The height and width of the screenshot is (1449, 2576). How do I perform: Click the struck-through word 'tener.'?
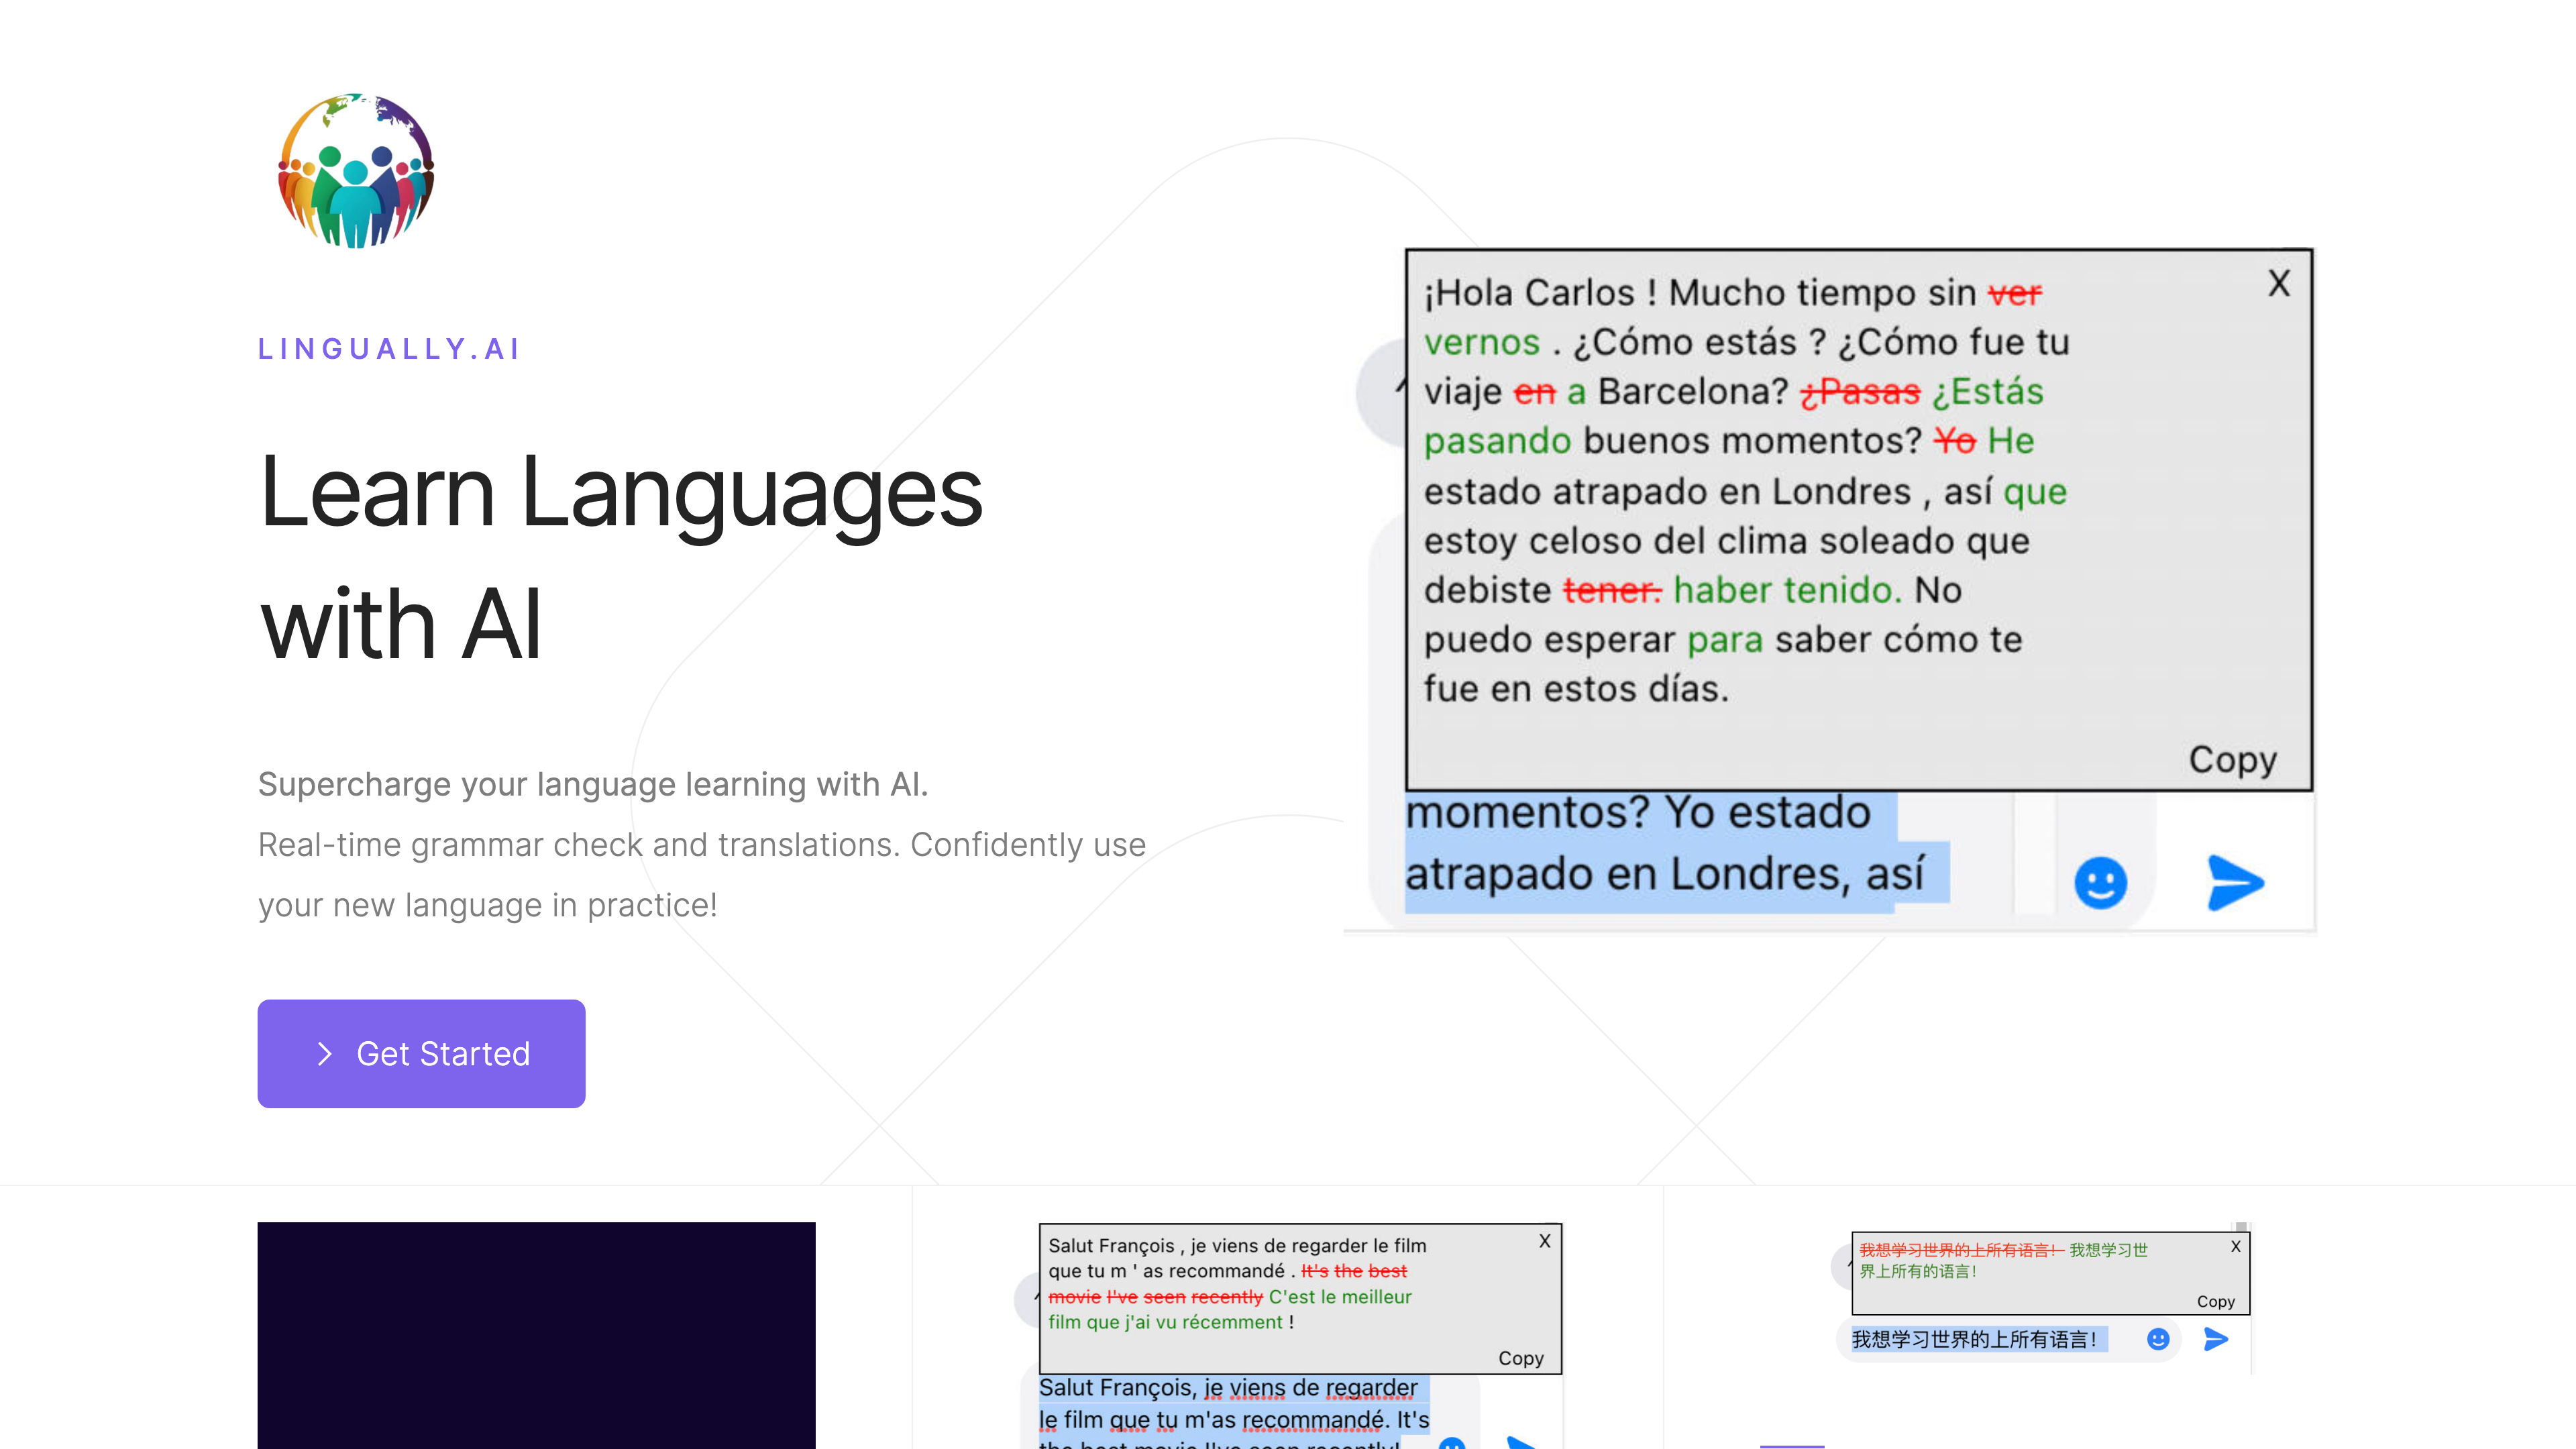[1612, 590]
